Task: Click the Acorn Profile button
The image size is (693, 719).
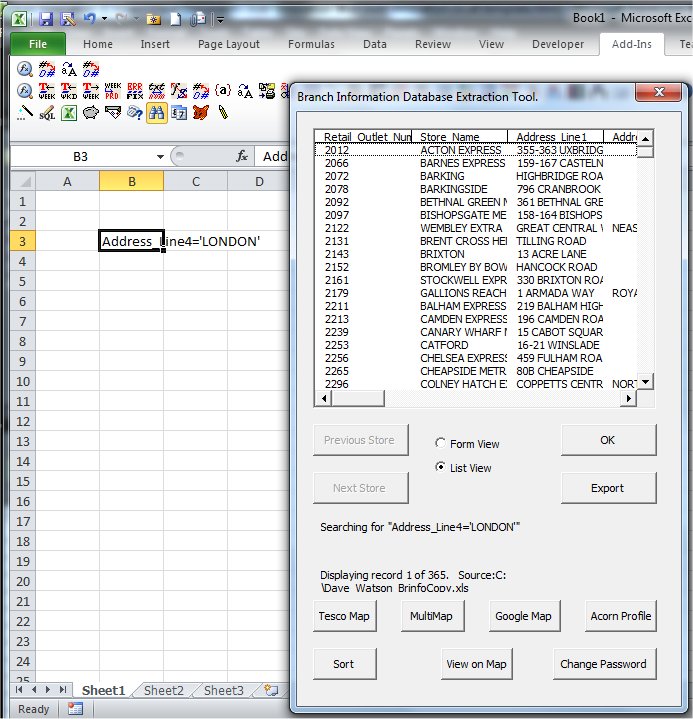Action: (621, 616)
